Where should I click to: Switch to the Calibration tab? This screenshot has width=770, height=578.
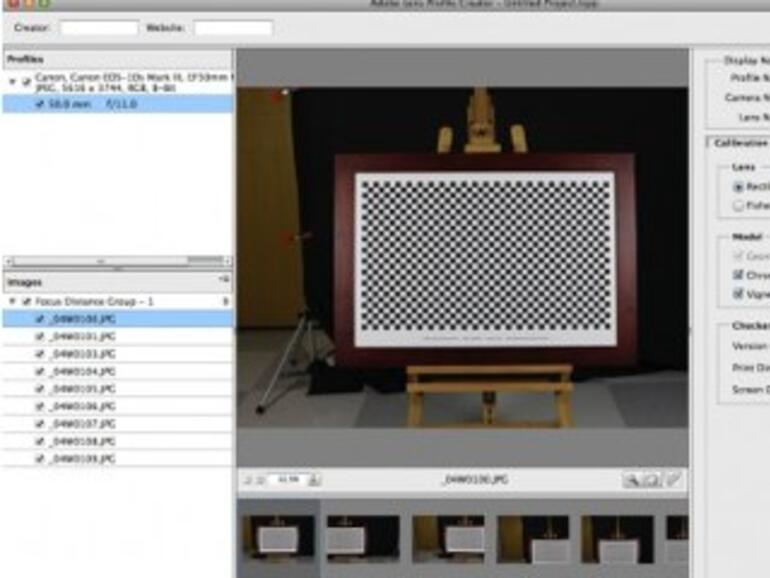(x=741, y=143)
